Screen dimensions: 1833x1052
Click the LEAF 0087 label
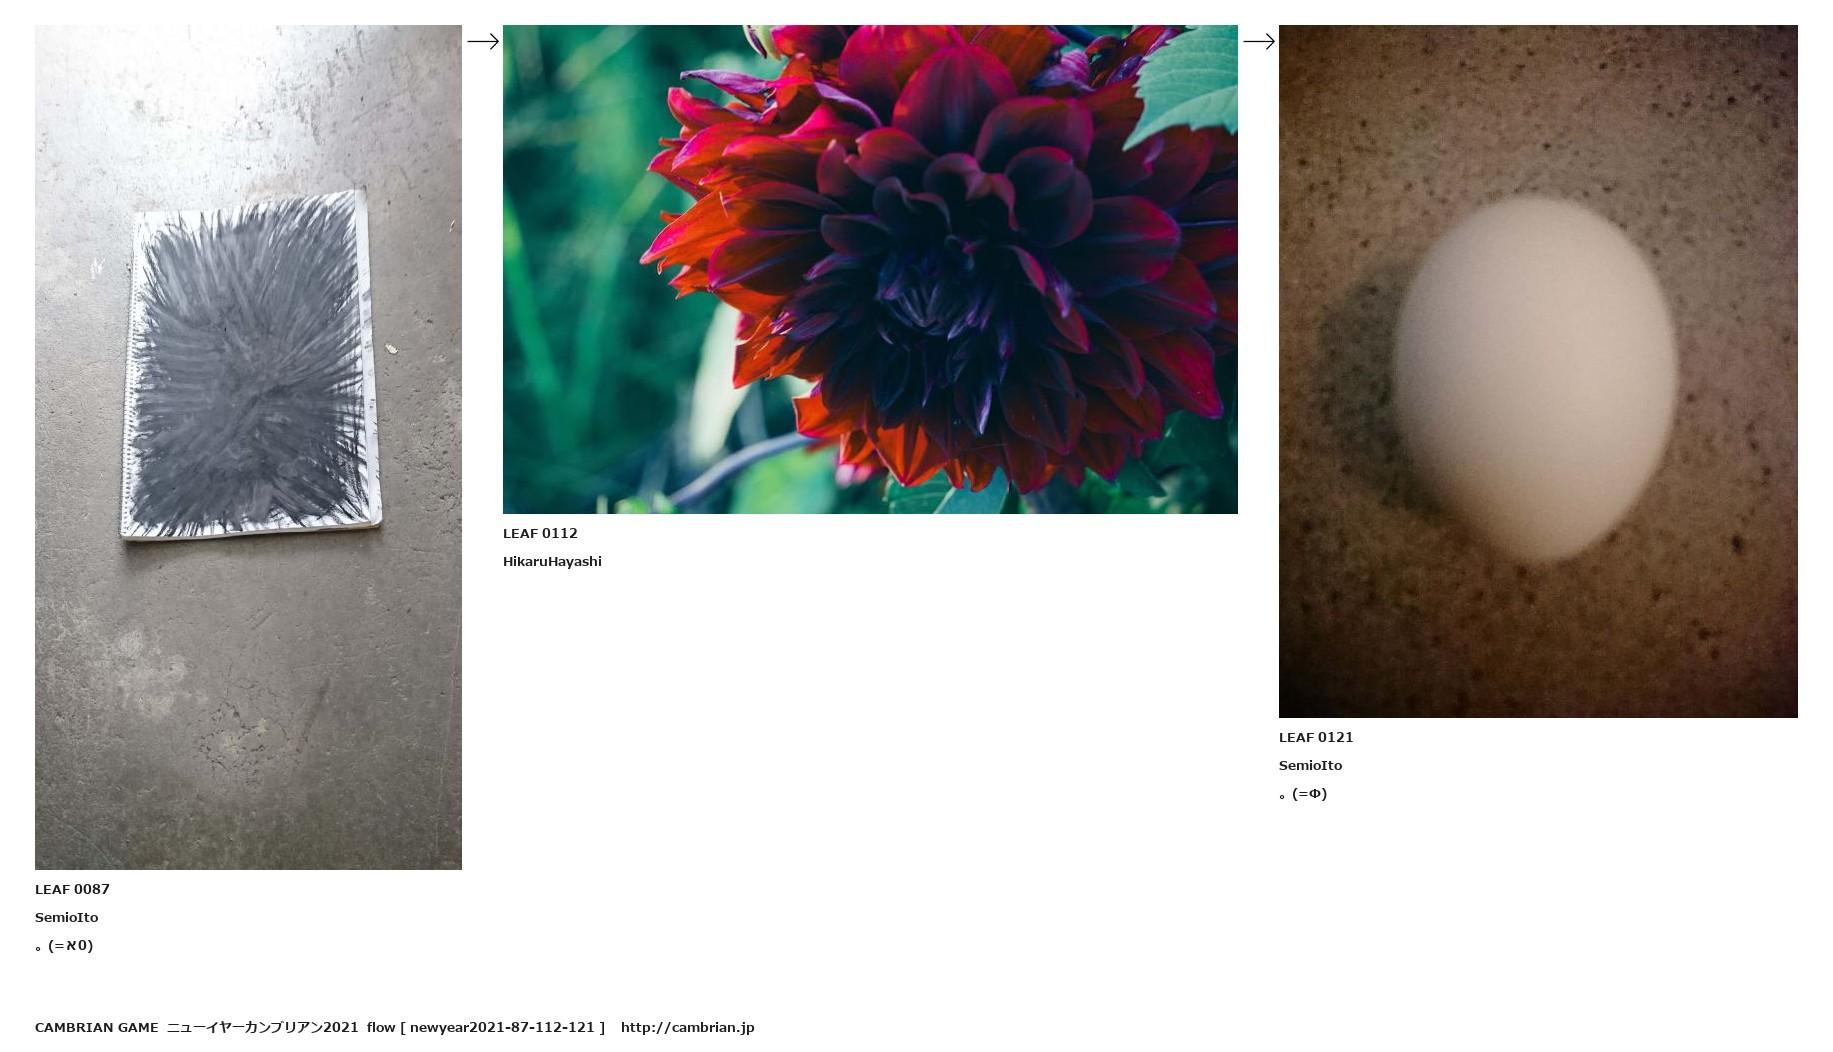(72, 889)
